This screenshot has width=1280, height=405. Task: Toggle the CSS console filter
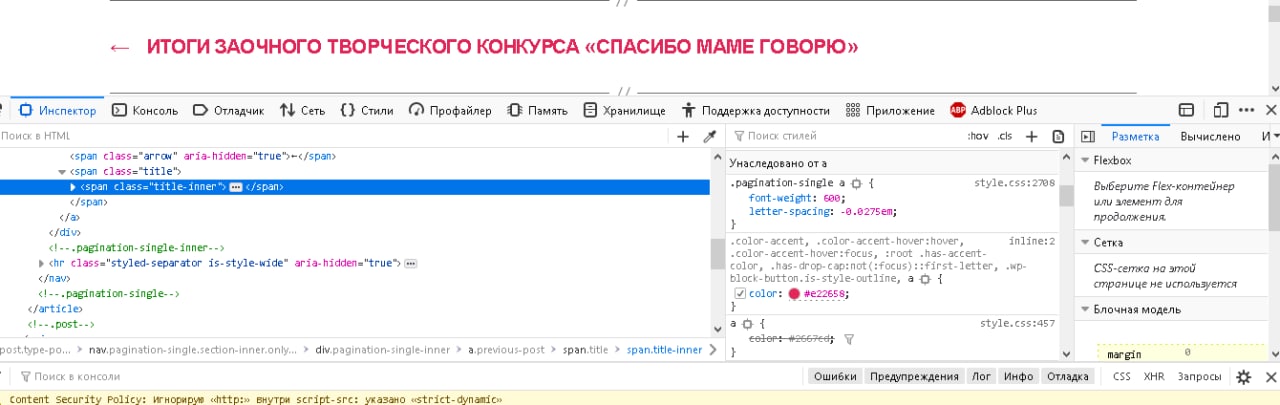coord(1121,376)
